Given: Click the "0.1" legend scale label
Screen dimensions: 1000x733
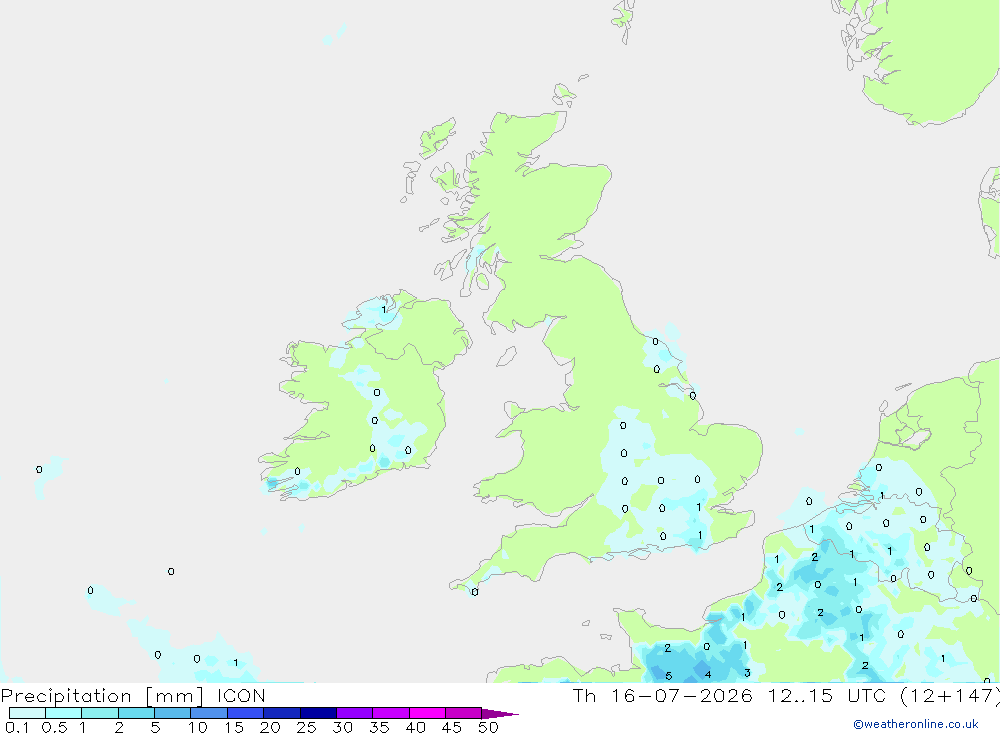Looking at the screenshot, I should point(17,727).
